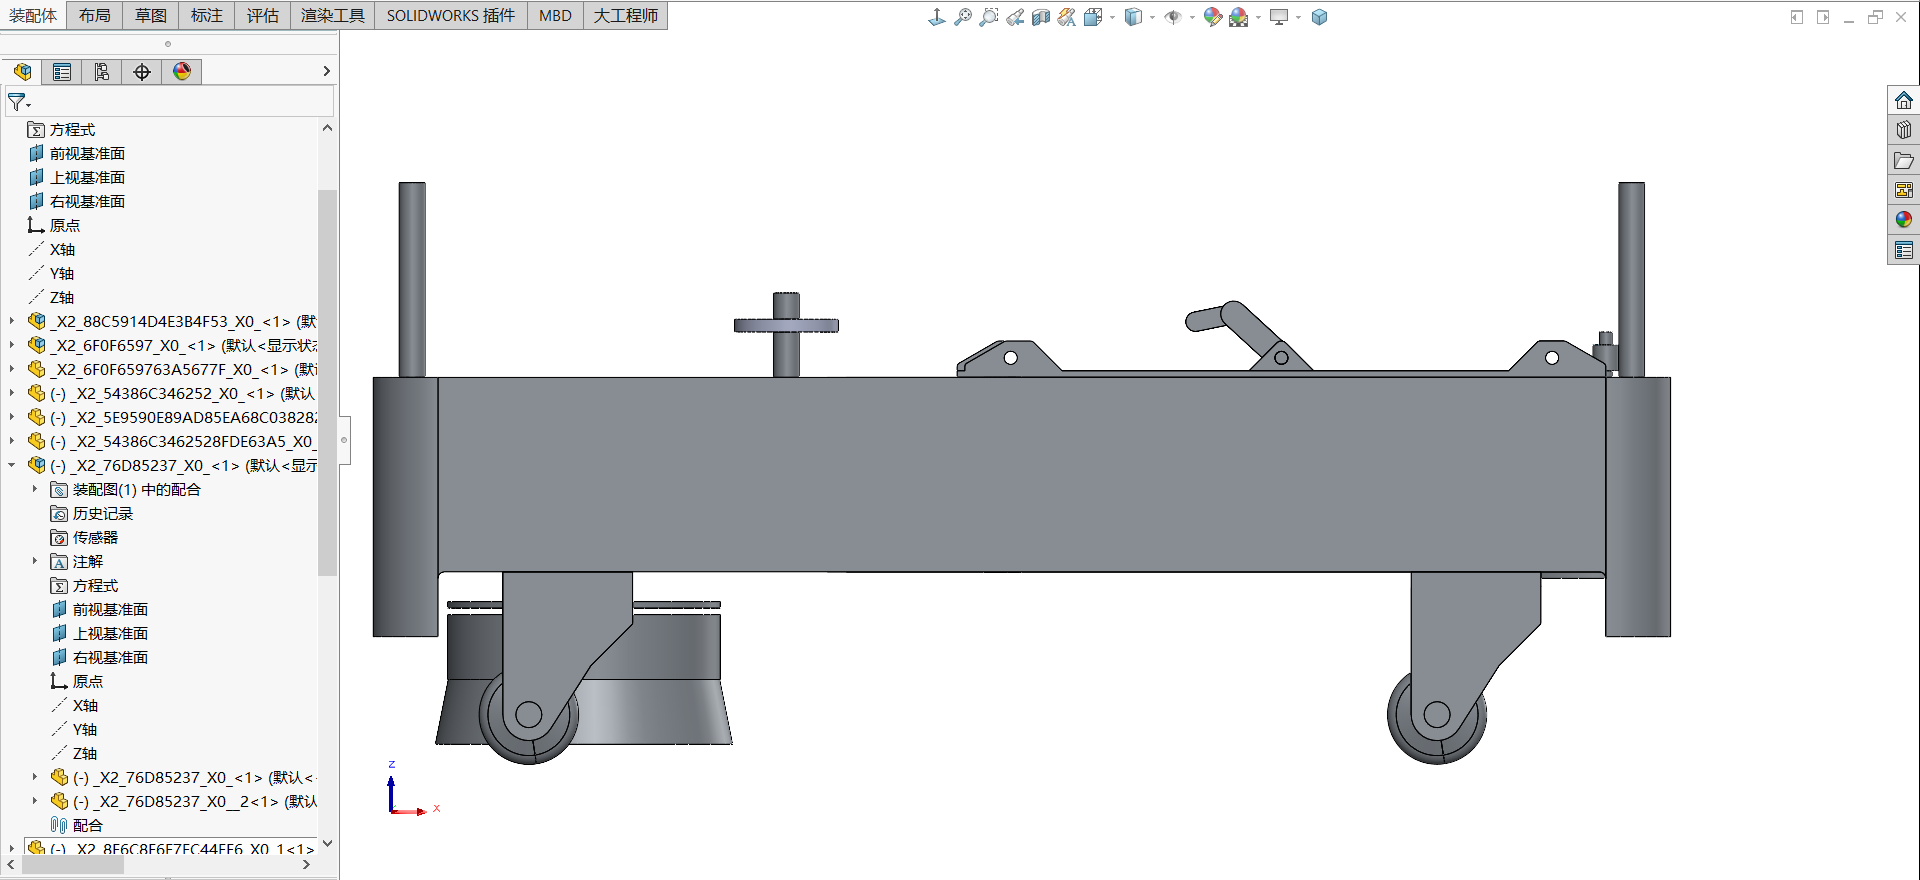The height and width of the screenshot is (880, 1920).
Task: Select the 历史记录 history item
Action: point(102,513)
